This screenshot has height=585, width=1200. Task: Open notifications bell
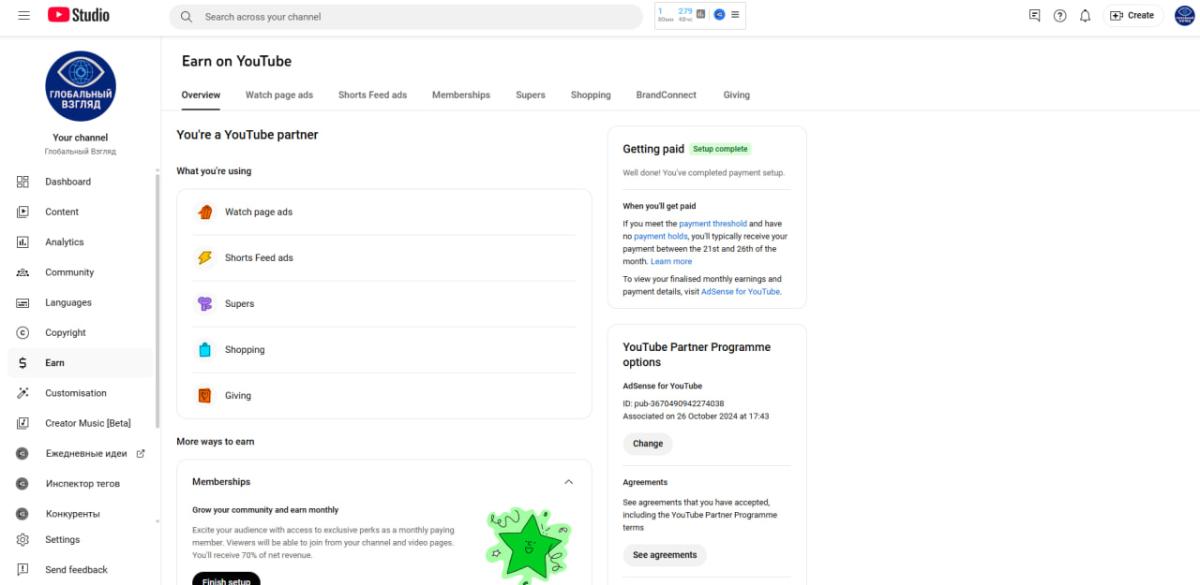point(1085,16)
